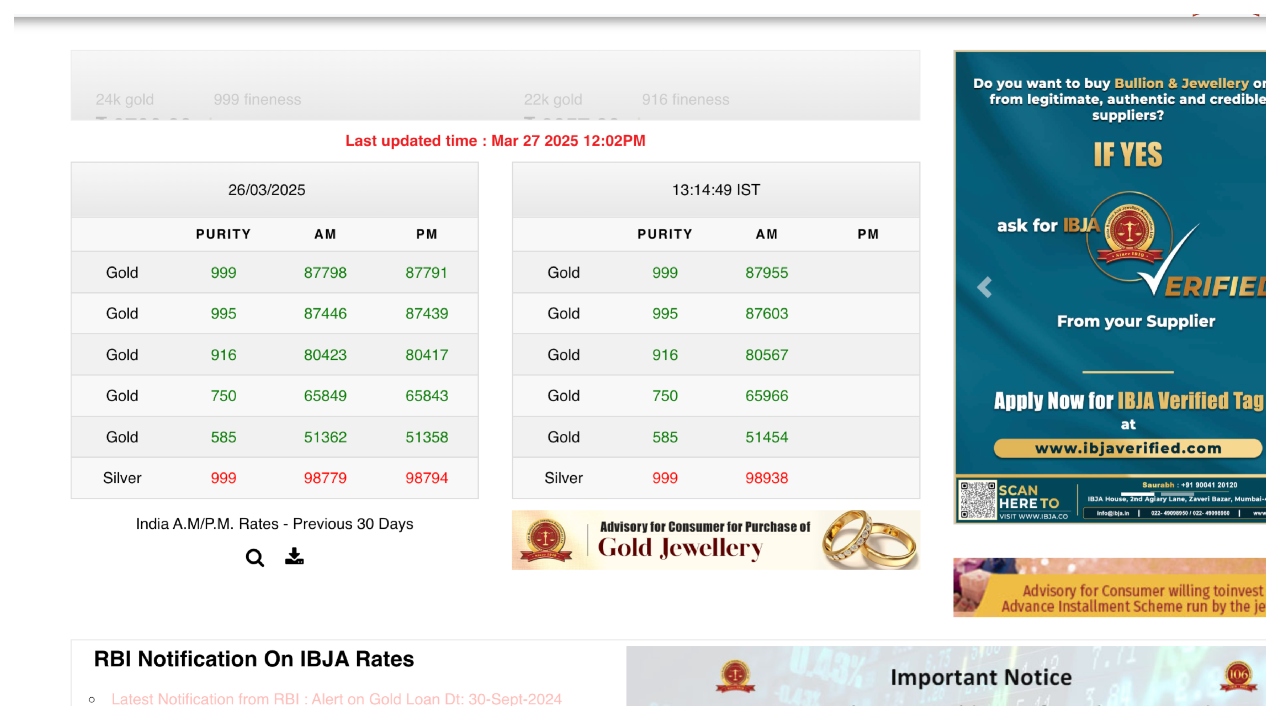
Task: Click the RBI Notification On IBJA Rates heading
Action: (254, 659)
